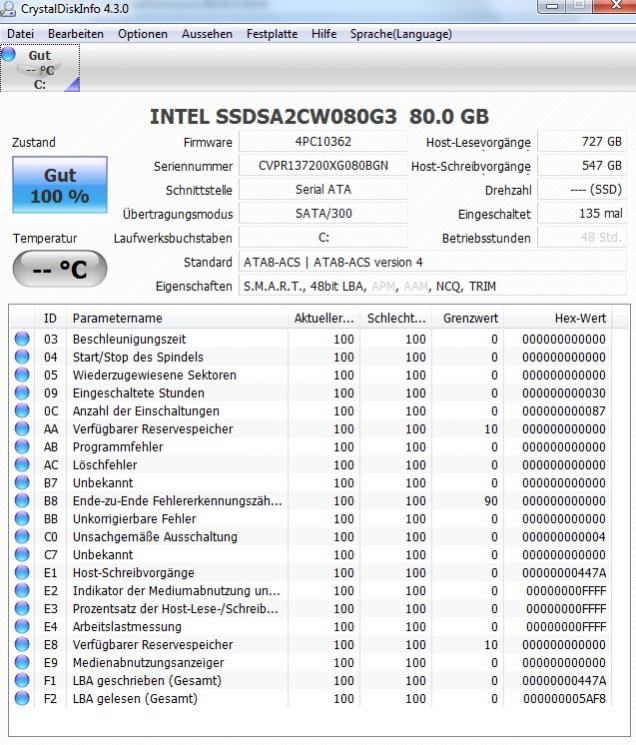Viewport: 636px width, 745px height.
Task: Click the blue status icon for Beschleunigungszeit
Action: [x=22, y=339]
